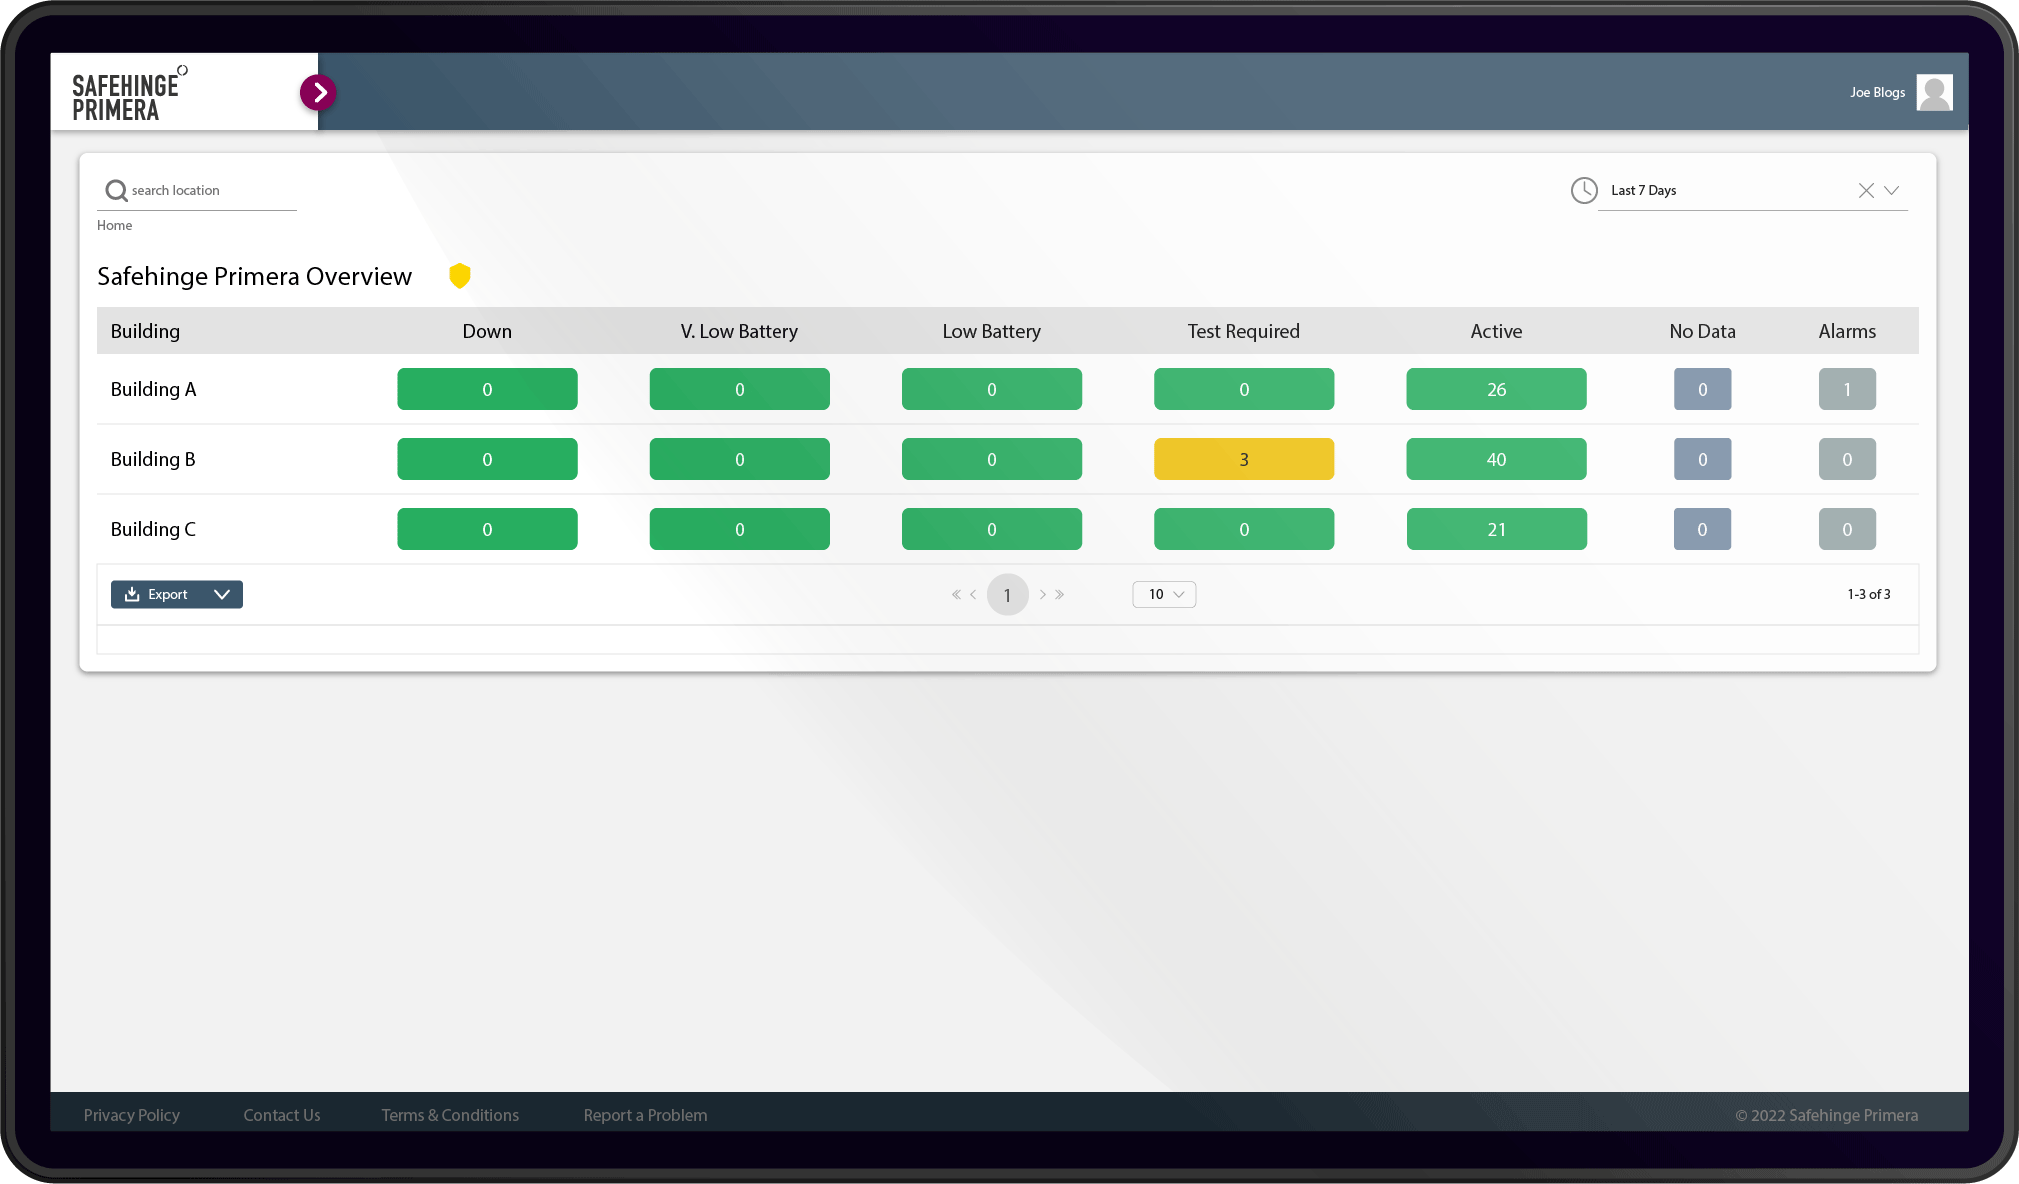Click Building A No Data badge
2019x1184 pixels.
tap(1702, 389)
